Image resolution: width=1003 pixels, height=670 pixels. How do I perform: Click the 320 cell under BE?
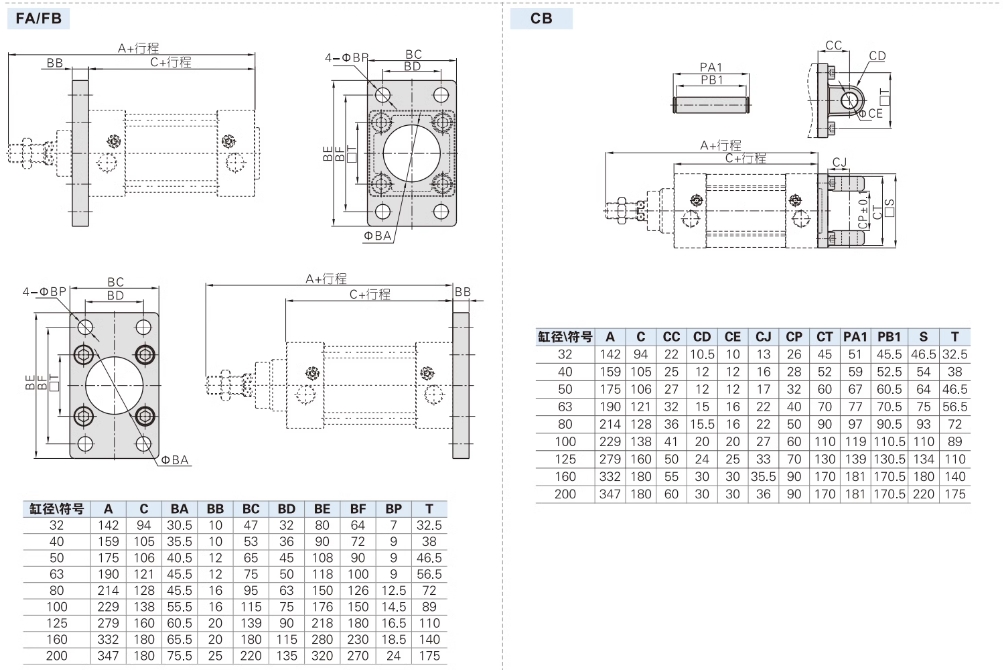tap(322, 656)
